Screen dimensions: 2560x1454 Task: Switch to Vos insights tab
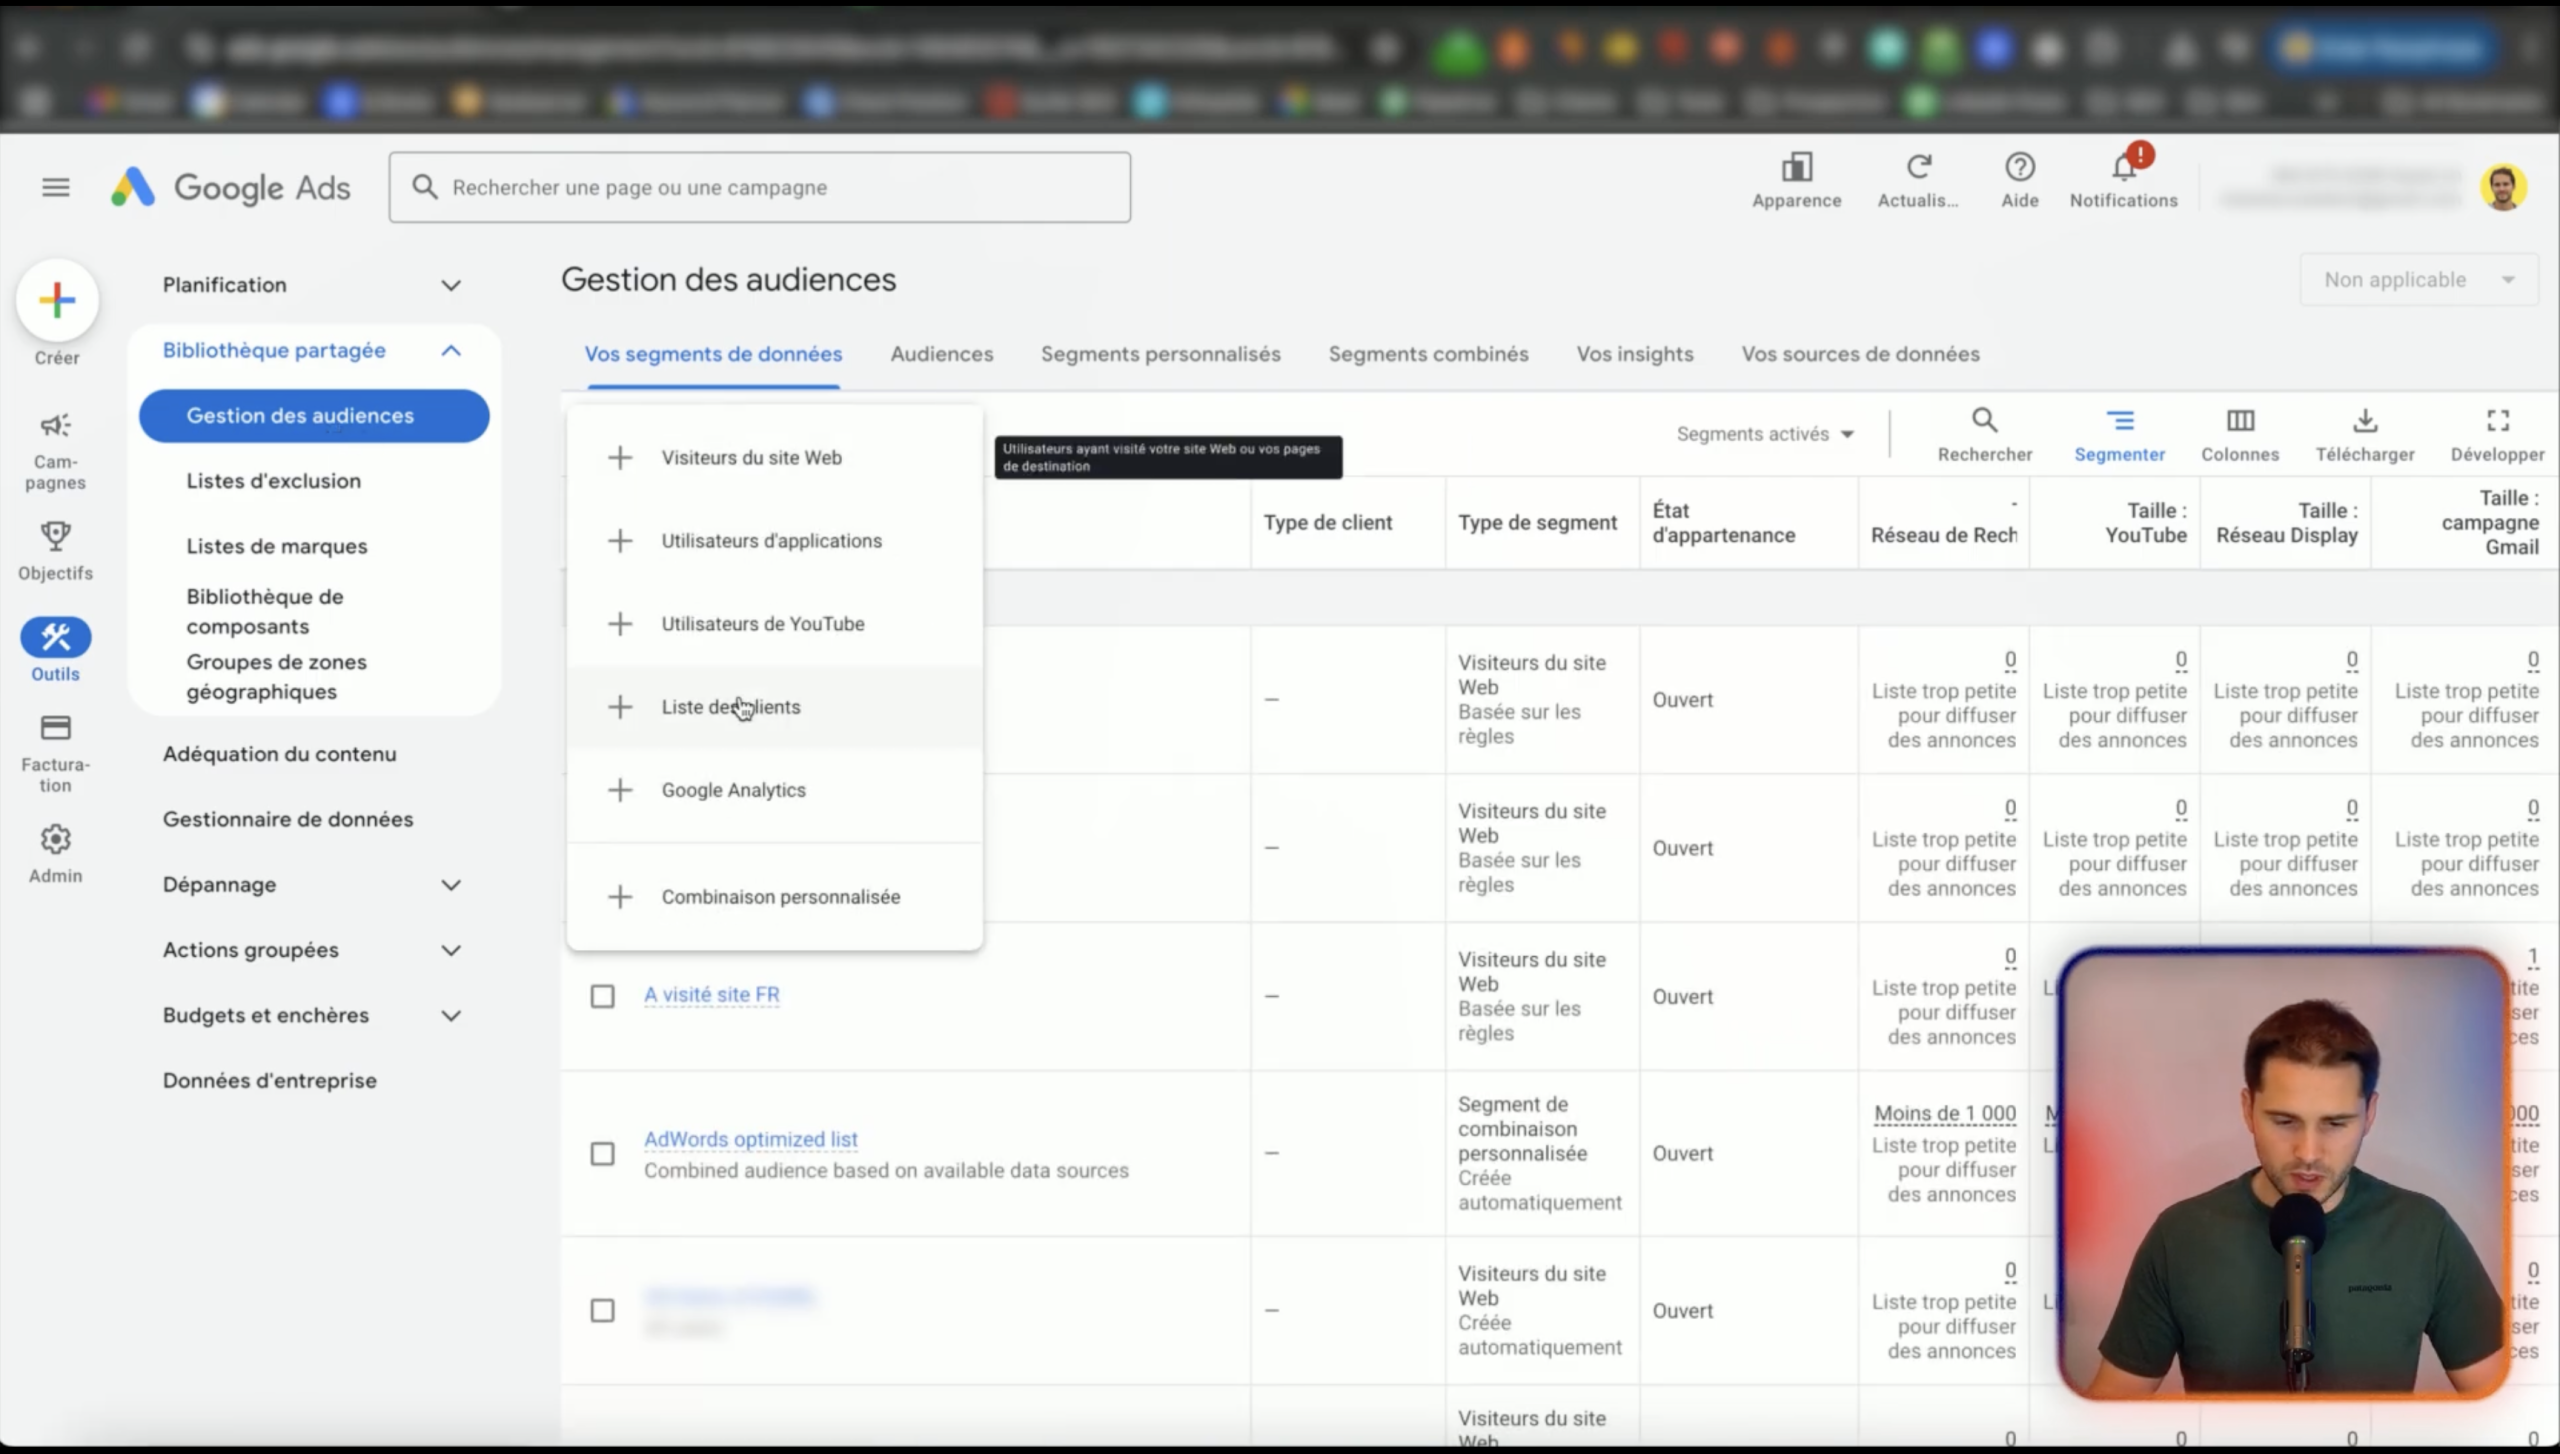click(1635, 354)
